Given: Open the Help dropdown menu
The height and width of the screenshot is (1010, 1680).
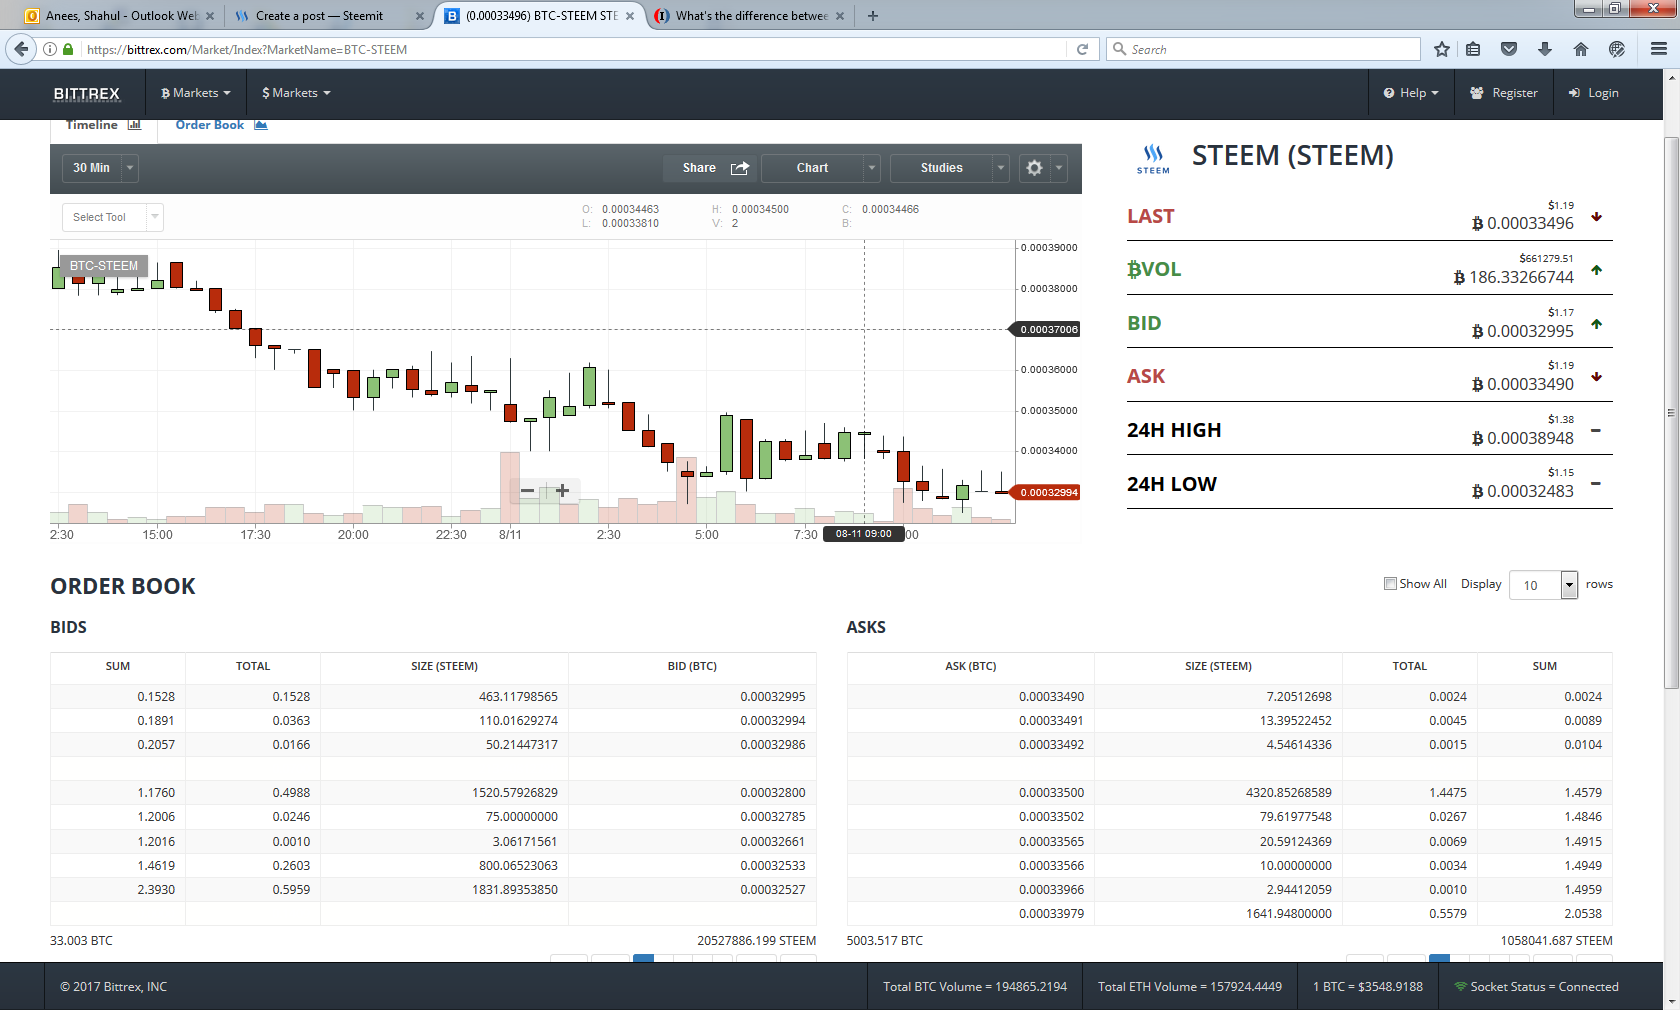Looking at the screenshot, I should [x=1411, y=93].
